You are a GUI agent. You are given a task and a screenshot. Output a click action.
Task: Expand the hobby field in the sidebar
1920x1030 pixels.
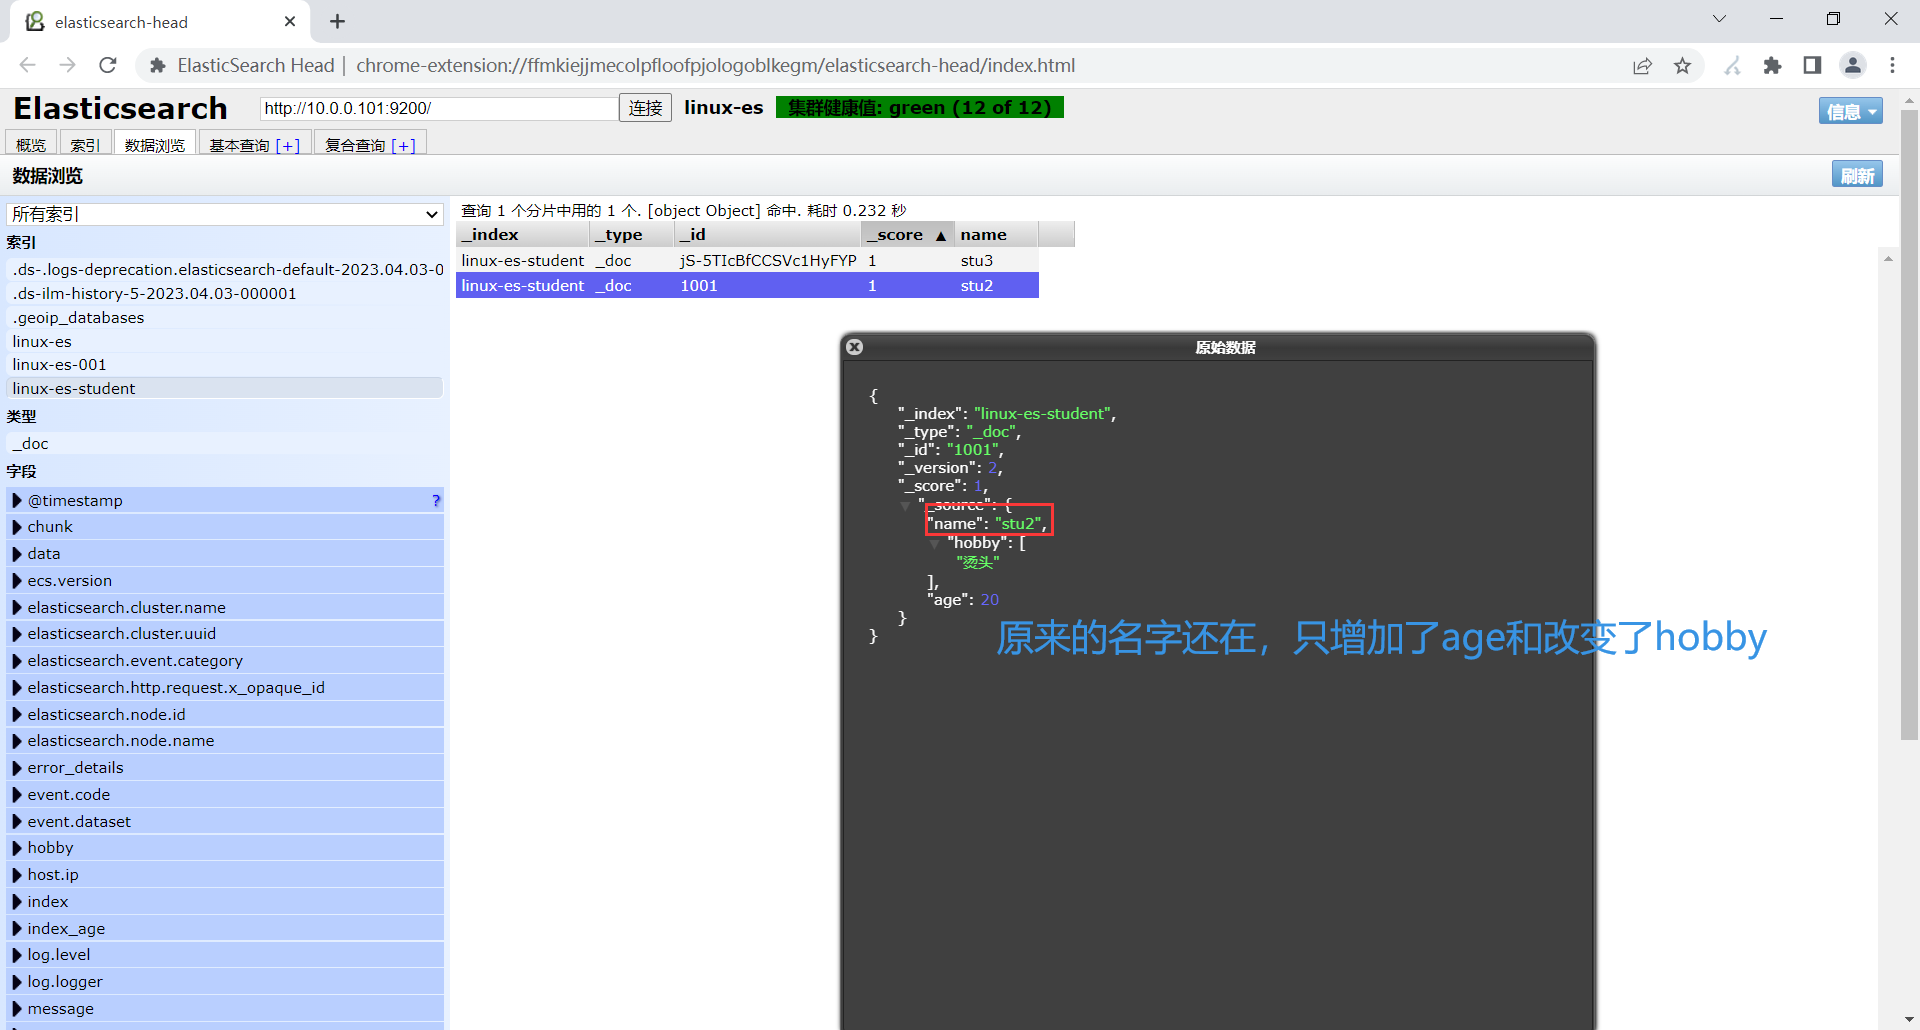click(17, 847)
